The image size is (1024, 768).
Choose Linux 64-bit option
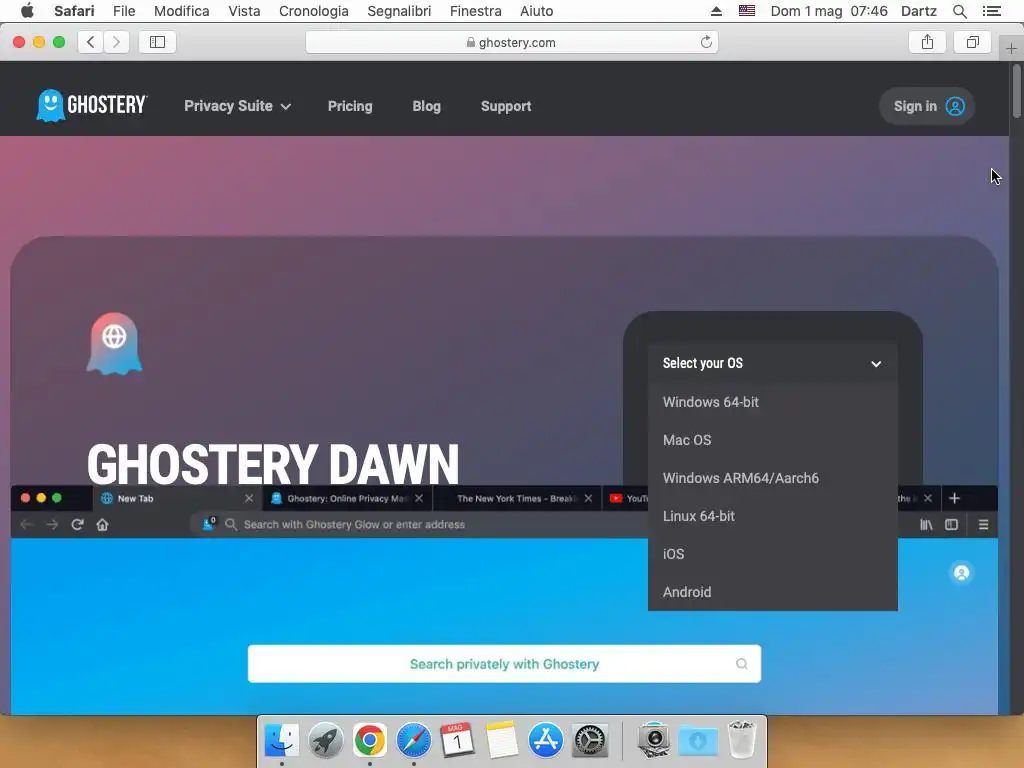[773, 516]
